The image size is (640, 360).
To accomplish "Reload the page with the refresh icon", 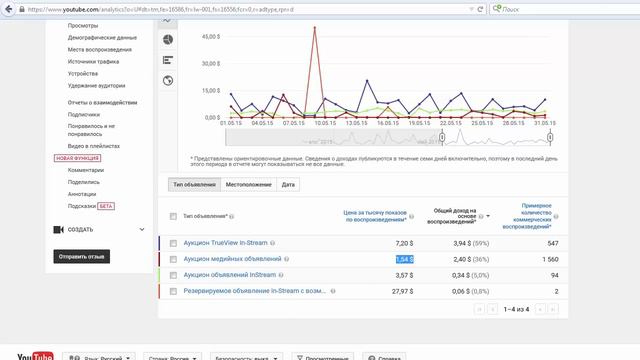I will (480, 9).
